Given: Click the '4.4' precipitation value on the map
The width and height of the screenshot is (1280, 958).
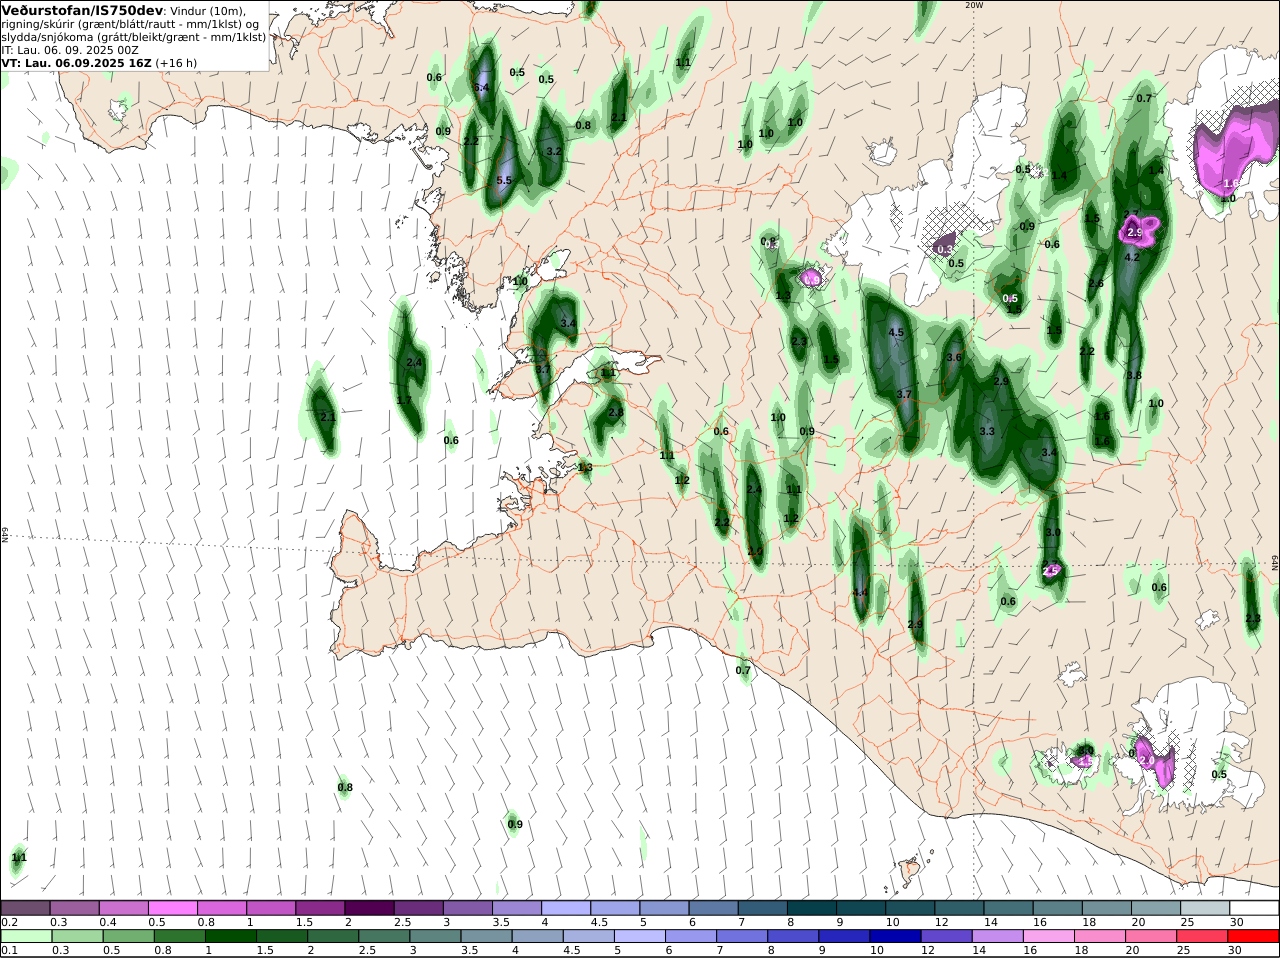Looking at the screenshot, I should 860,592.
